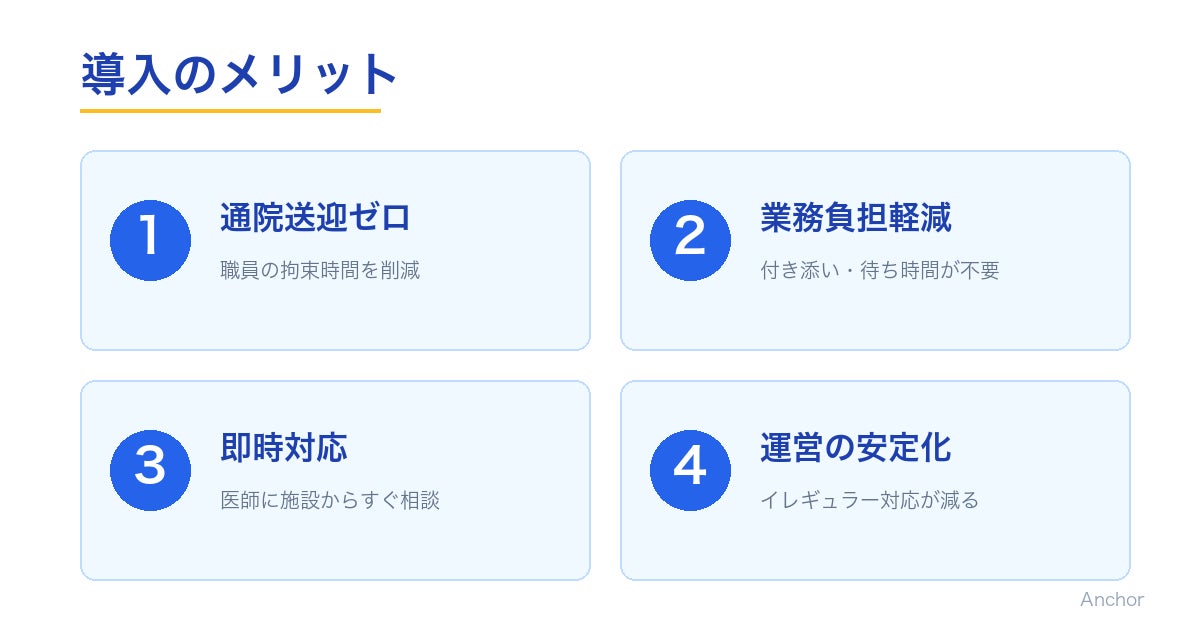Click the Anchor watermark text
This screenshot has width=1200, height=630.
(1111, 600)
